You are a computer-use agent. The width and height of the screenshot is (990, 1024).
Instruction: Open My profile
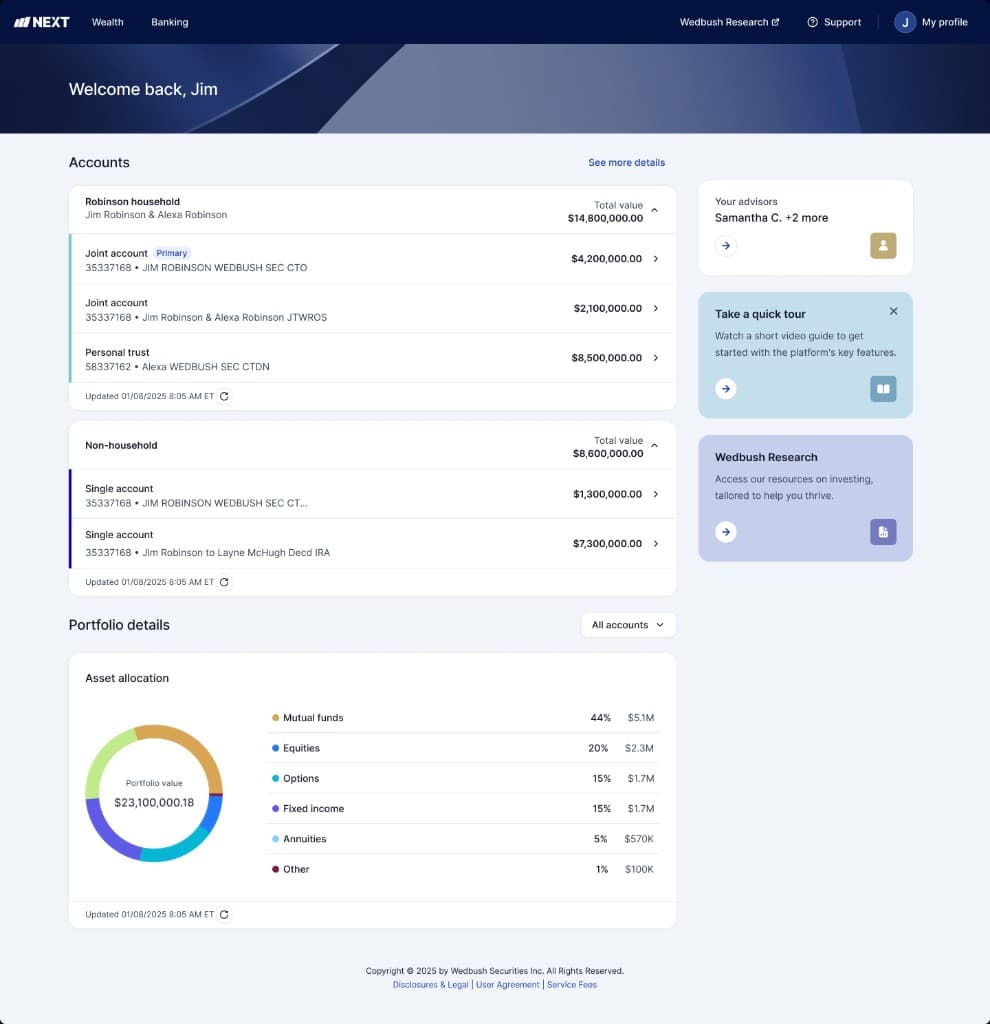pos(944,22)
